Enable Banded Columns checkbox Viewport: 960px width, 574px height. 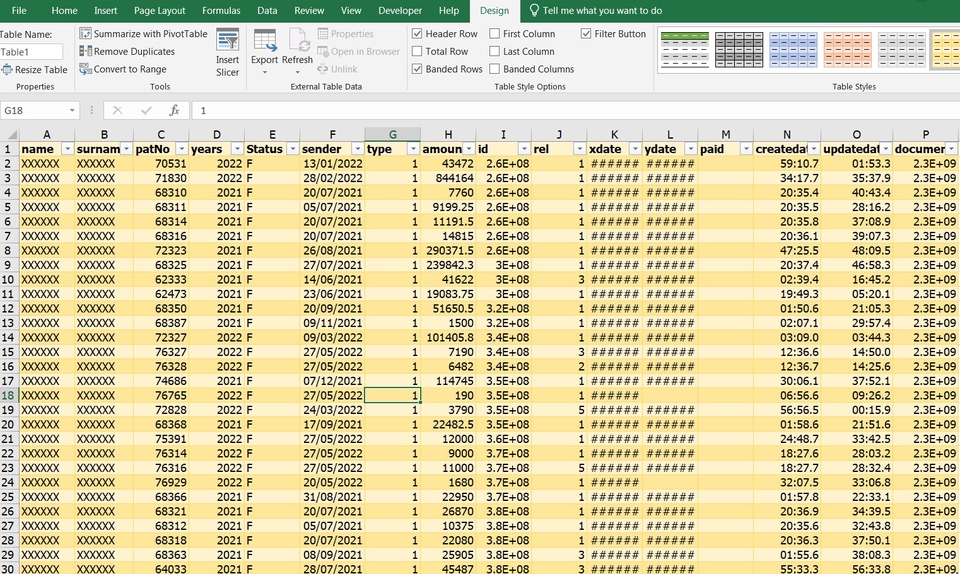coord(494,69)
